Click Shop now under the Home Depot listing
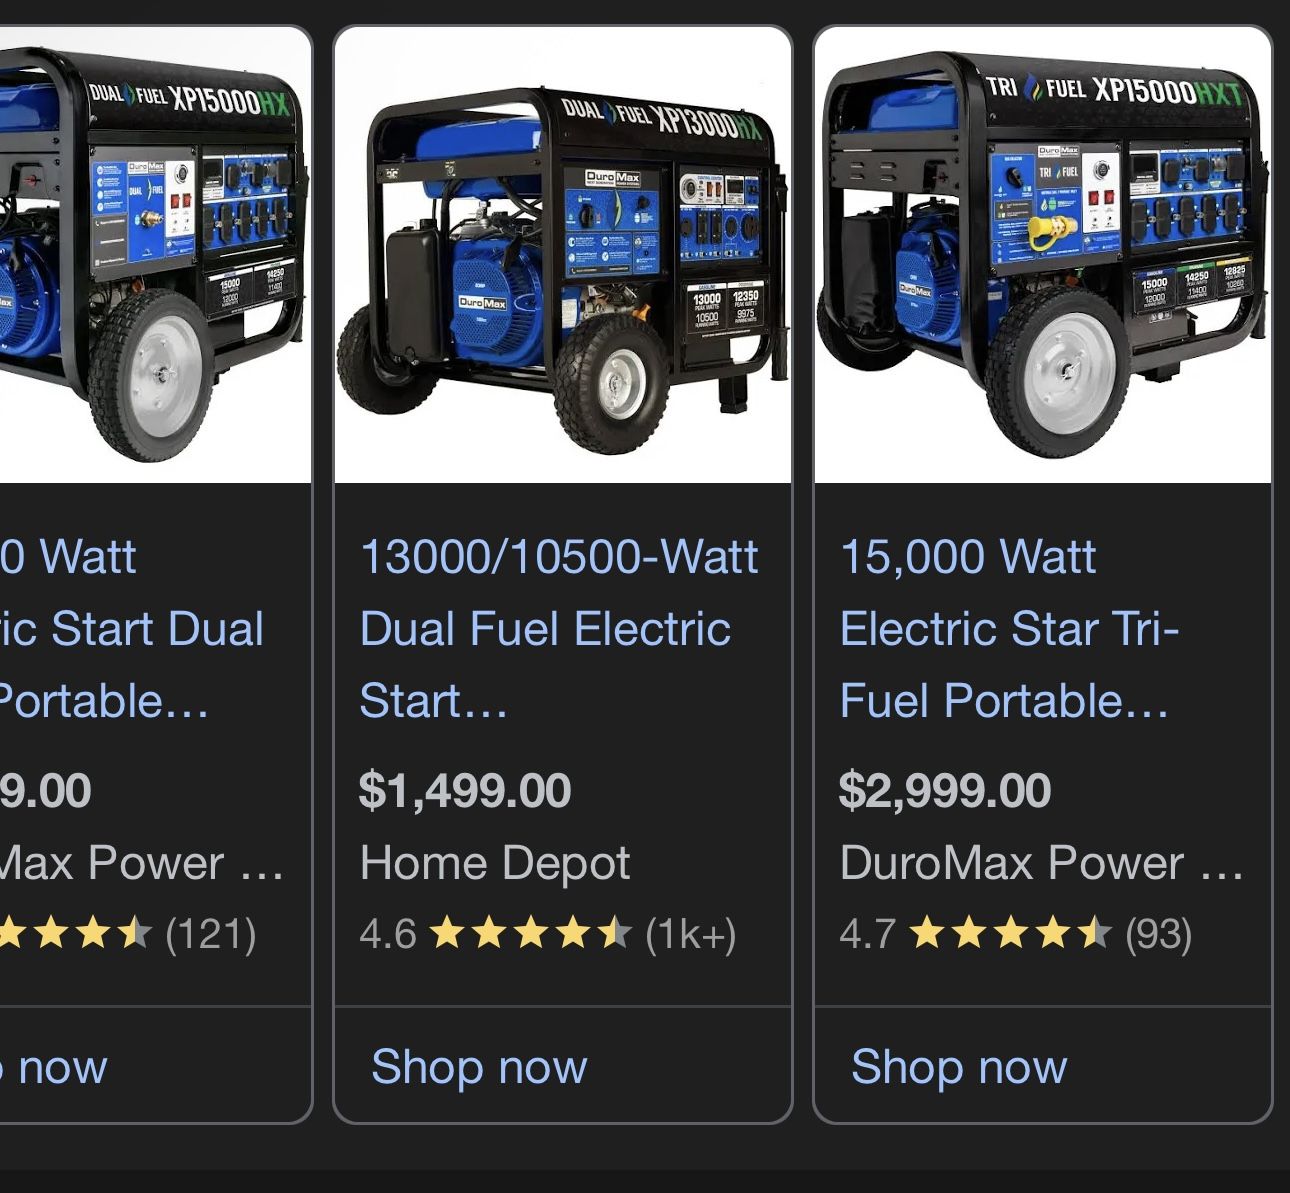 pyautogui.click(x=479, y=1066)
